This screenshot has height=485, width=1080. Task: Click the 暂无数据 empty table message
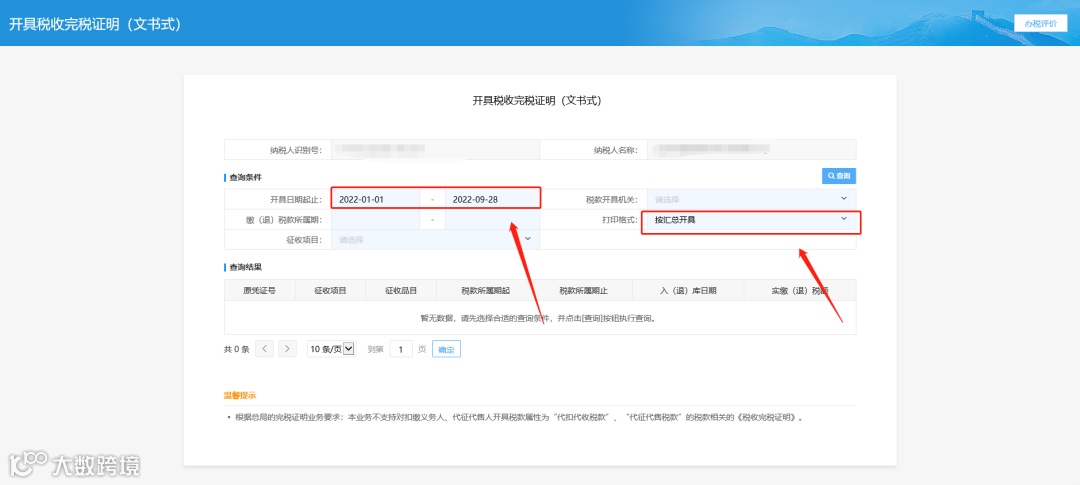pyautogui.click(x=538, y=318)
